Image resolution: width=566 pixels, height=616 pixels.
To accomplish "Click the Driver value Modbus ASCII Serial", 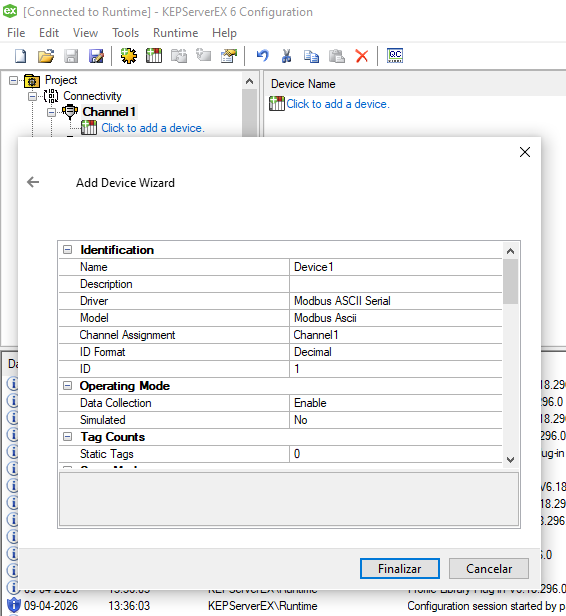I will (396, 301).
